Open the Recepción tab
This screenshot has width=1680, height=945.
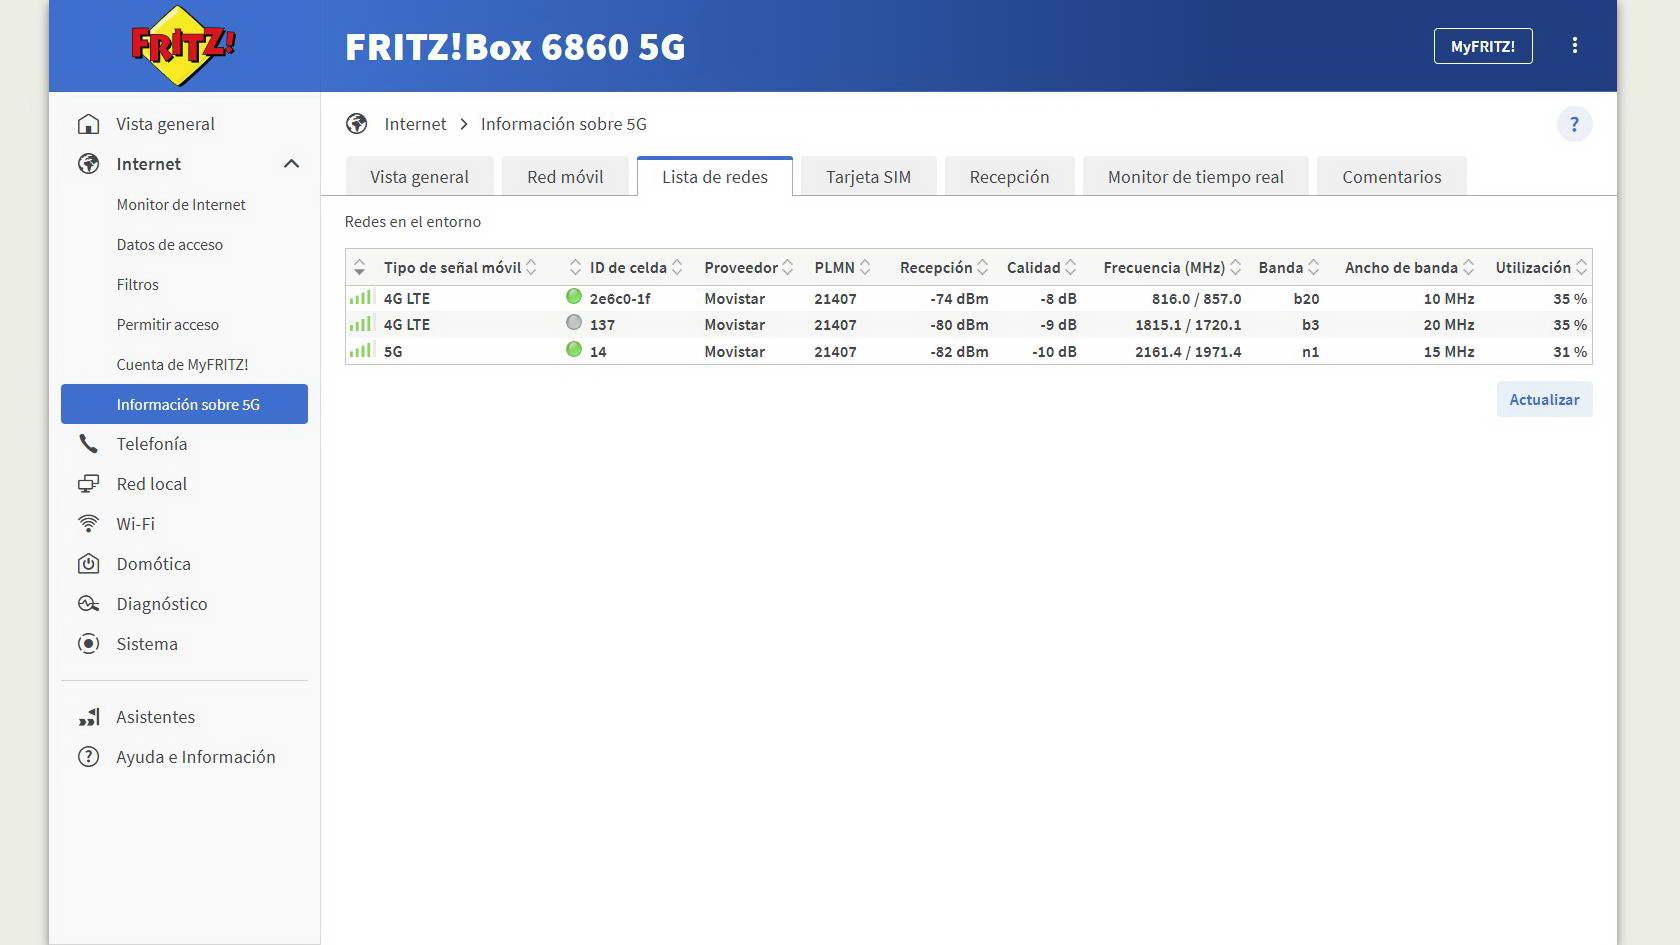pyautogui.click(x=1009, y=177)
